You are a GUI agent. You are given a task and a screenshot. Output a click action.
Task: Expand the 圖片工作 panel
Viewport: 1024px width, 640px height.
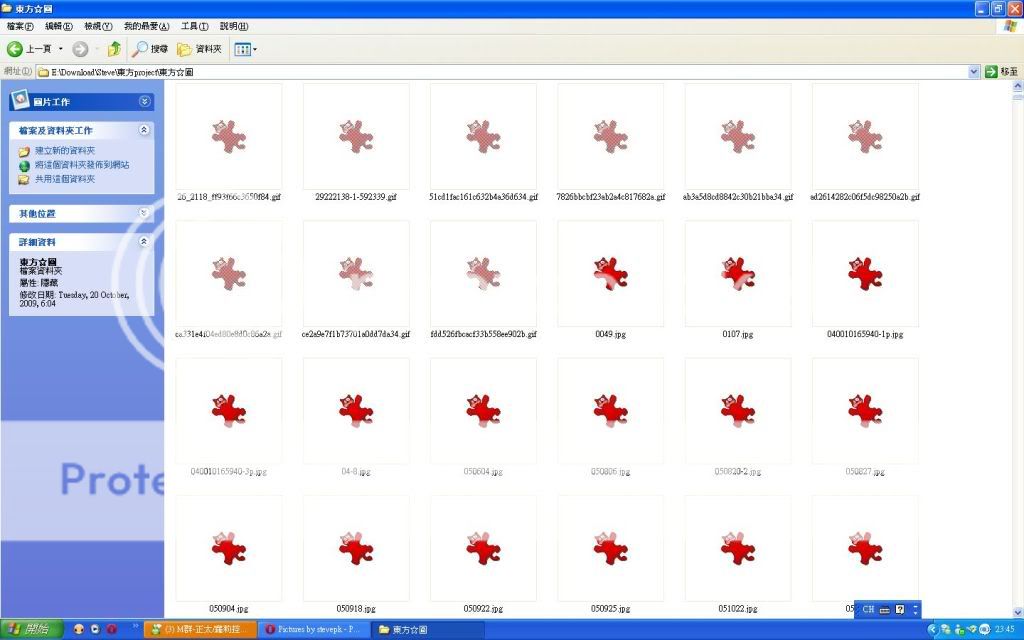pos(145,102)
